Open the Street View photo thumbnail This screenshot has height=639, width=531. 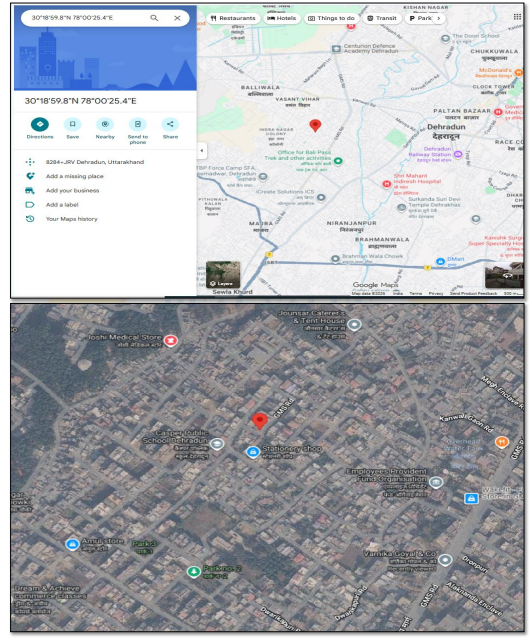[x=504, y=275]
